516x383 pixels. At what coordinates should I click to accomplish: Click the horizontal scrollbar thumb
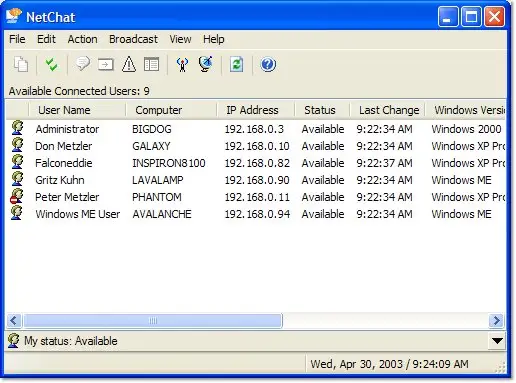click(153, 321)
